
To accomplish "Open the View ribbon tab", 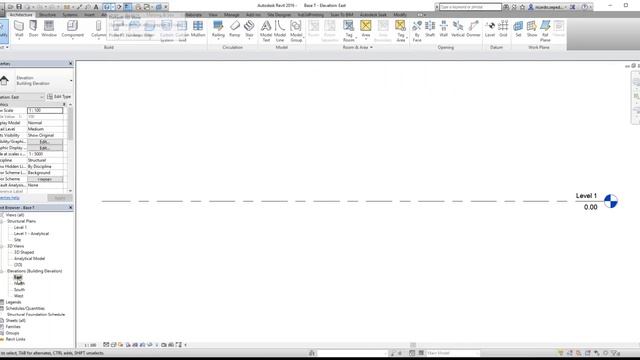I will (213, 15).
